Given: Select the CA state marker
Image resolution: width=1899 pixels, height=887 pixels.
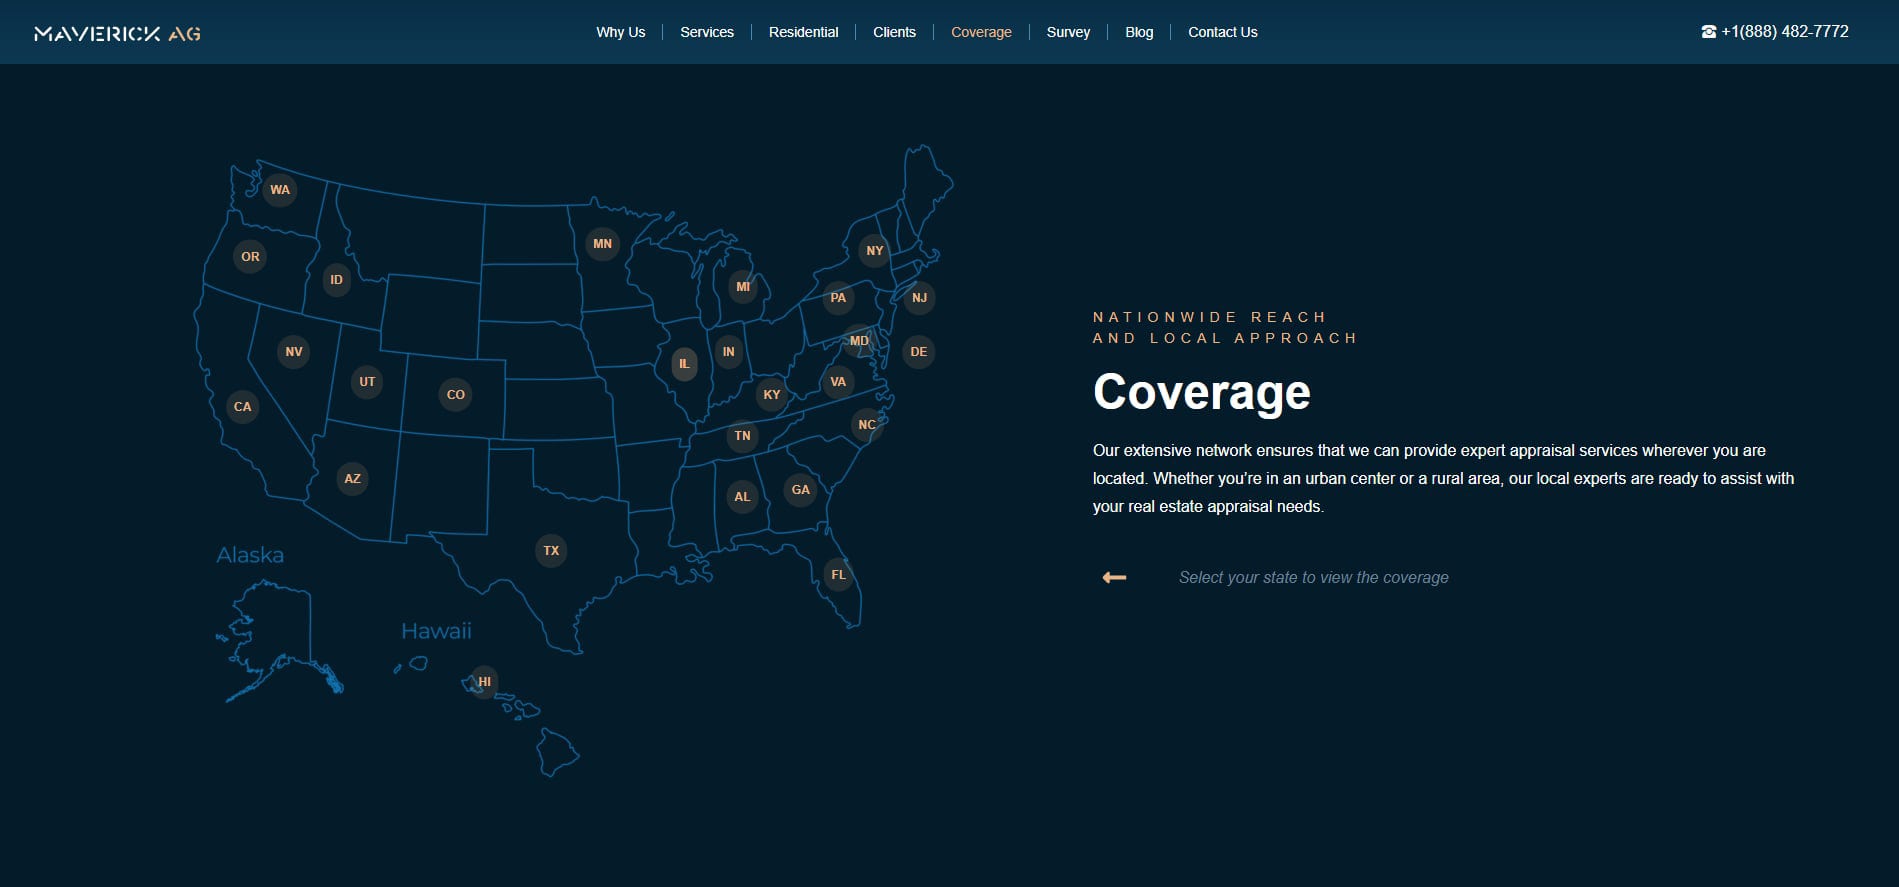Looking at the screenshot, I should (242, 407).
